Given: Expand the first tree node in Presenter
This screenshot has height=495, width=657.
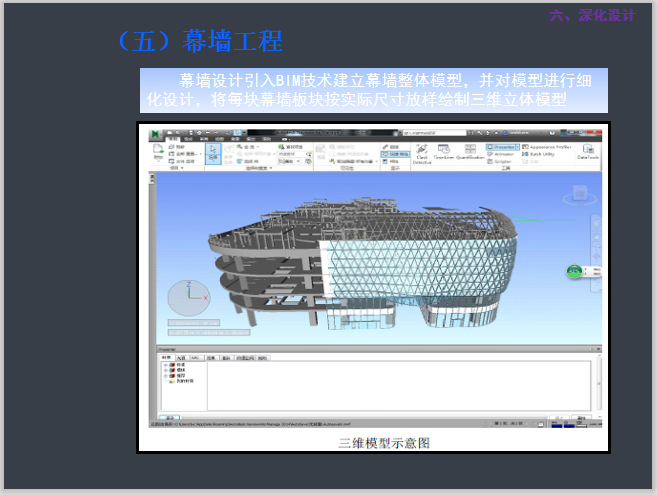Looking at the screenshot, I should pyautogui.click(x=163, y=365).
